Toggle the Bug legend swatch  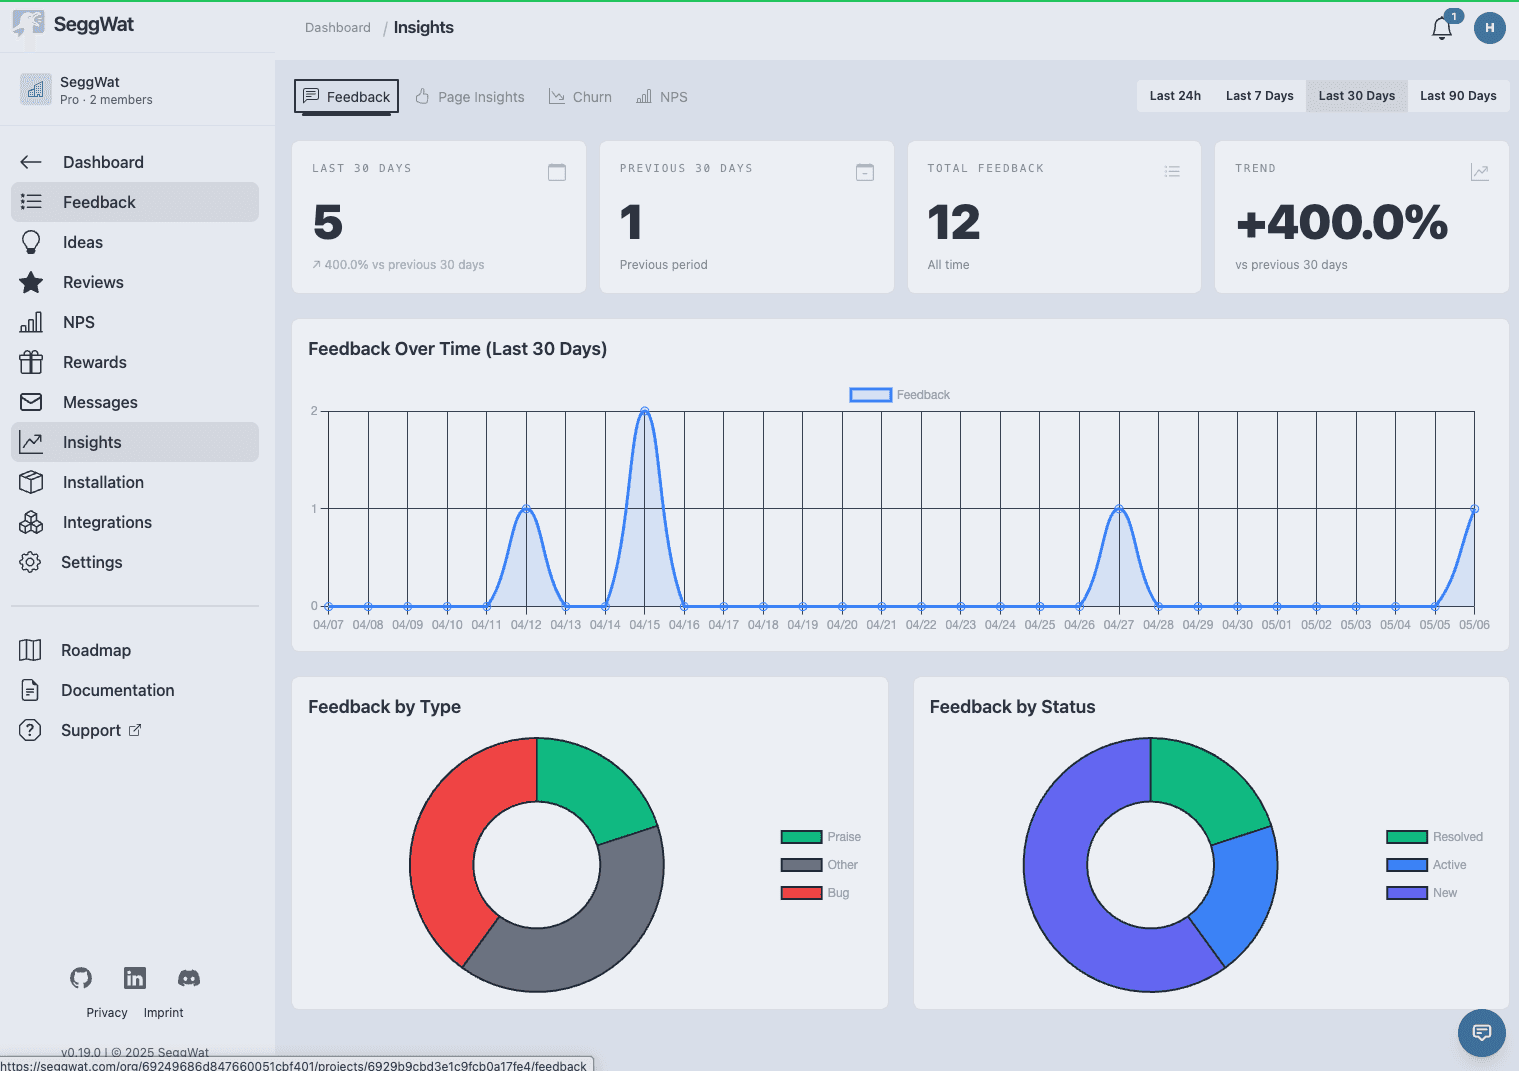coord(801,893)
